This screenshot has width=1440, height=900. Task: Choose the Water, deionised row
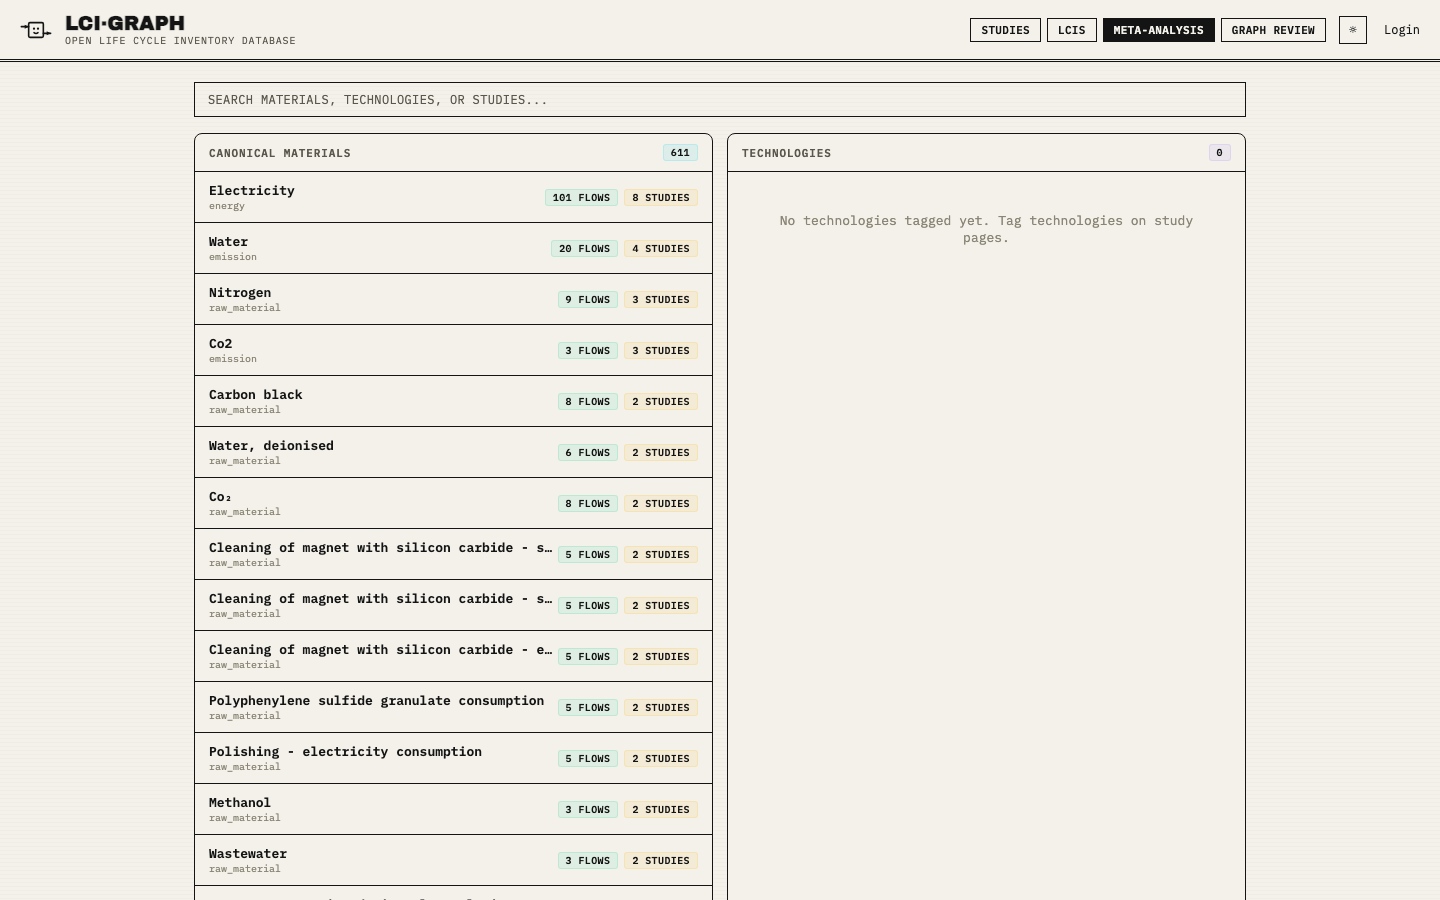coord(453,452)
